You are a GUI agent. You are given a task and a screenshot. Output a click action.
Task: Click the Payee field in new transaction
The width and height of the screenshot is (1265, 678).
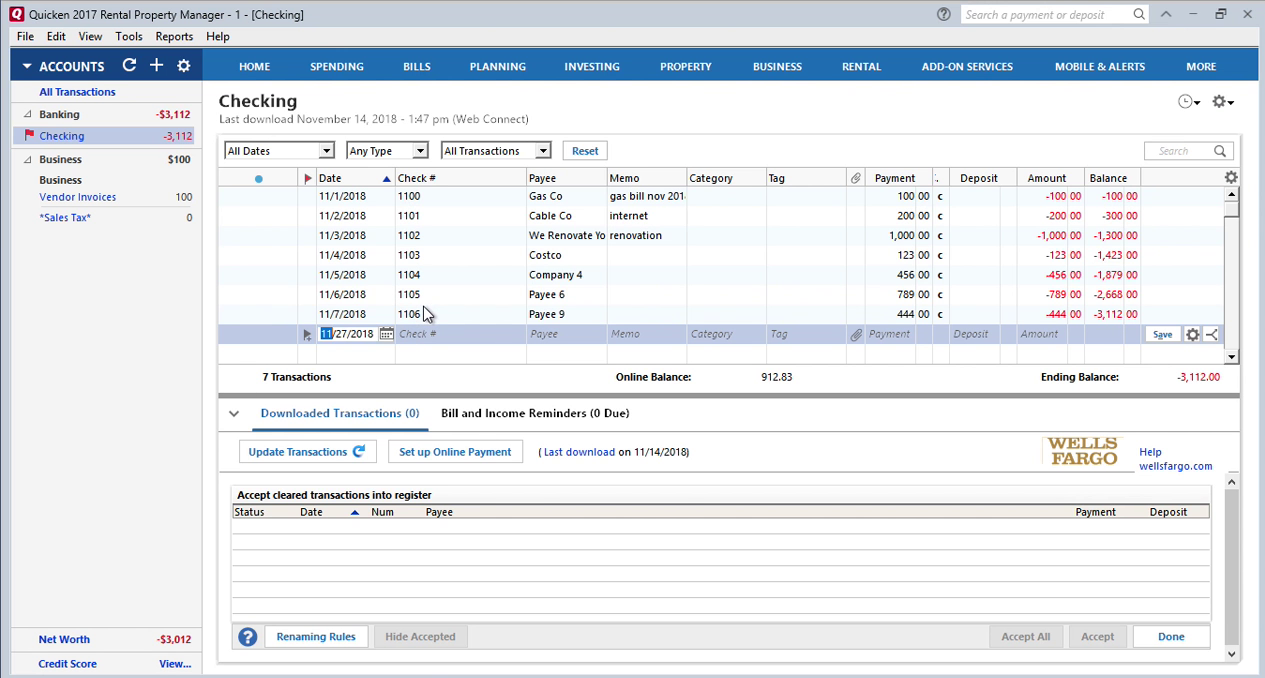point(566,334)
